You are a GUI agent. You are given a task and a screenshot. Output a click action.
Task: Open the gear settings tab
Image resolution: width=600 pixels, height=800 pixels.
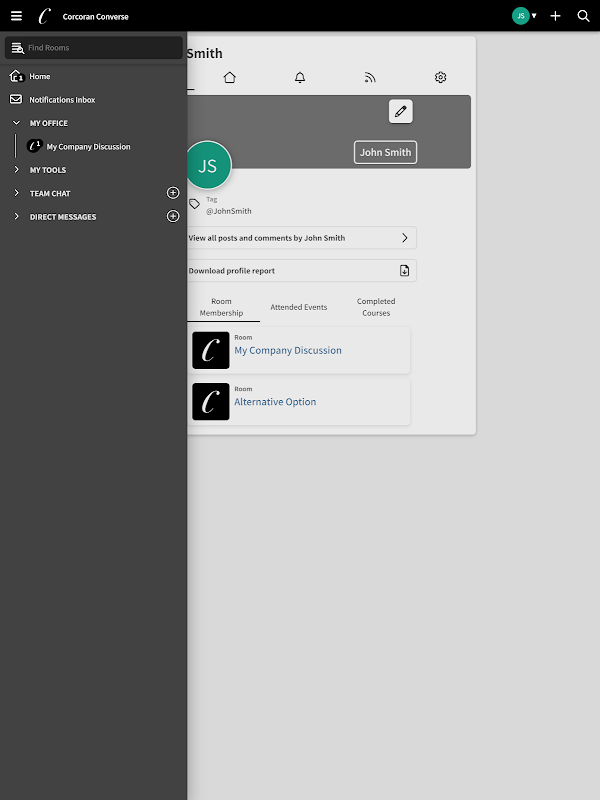440,77
